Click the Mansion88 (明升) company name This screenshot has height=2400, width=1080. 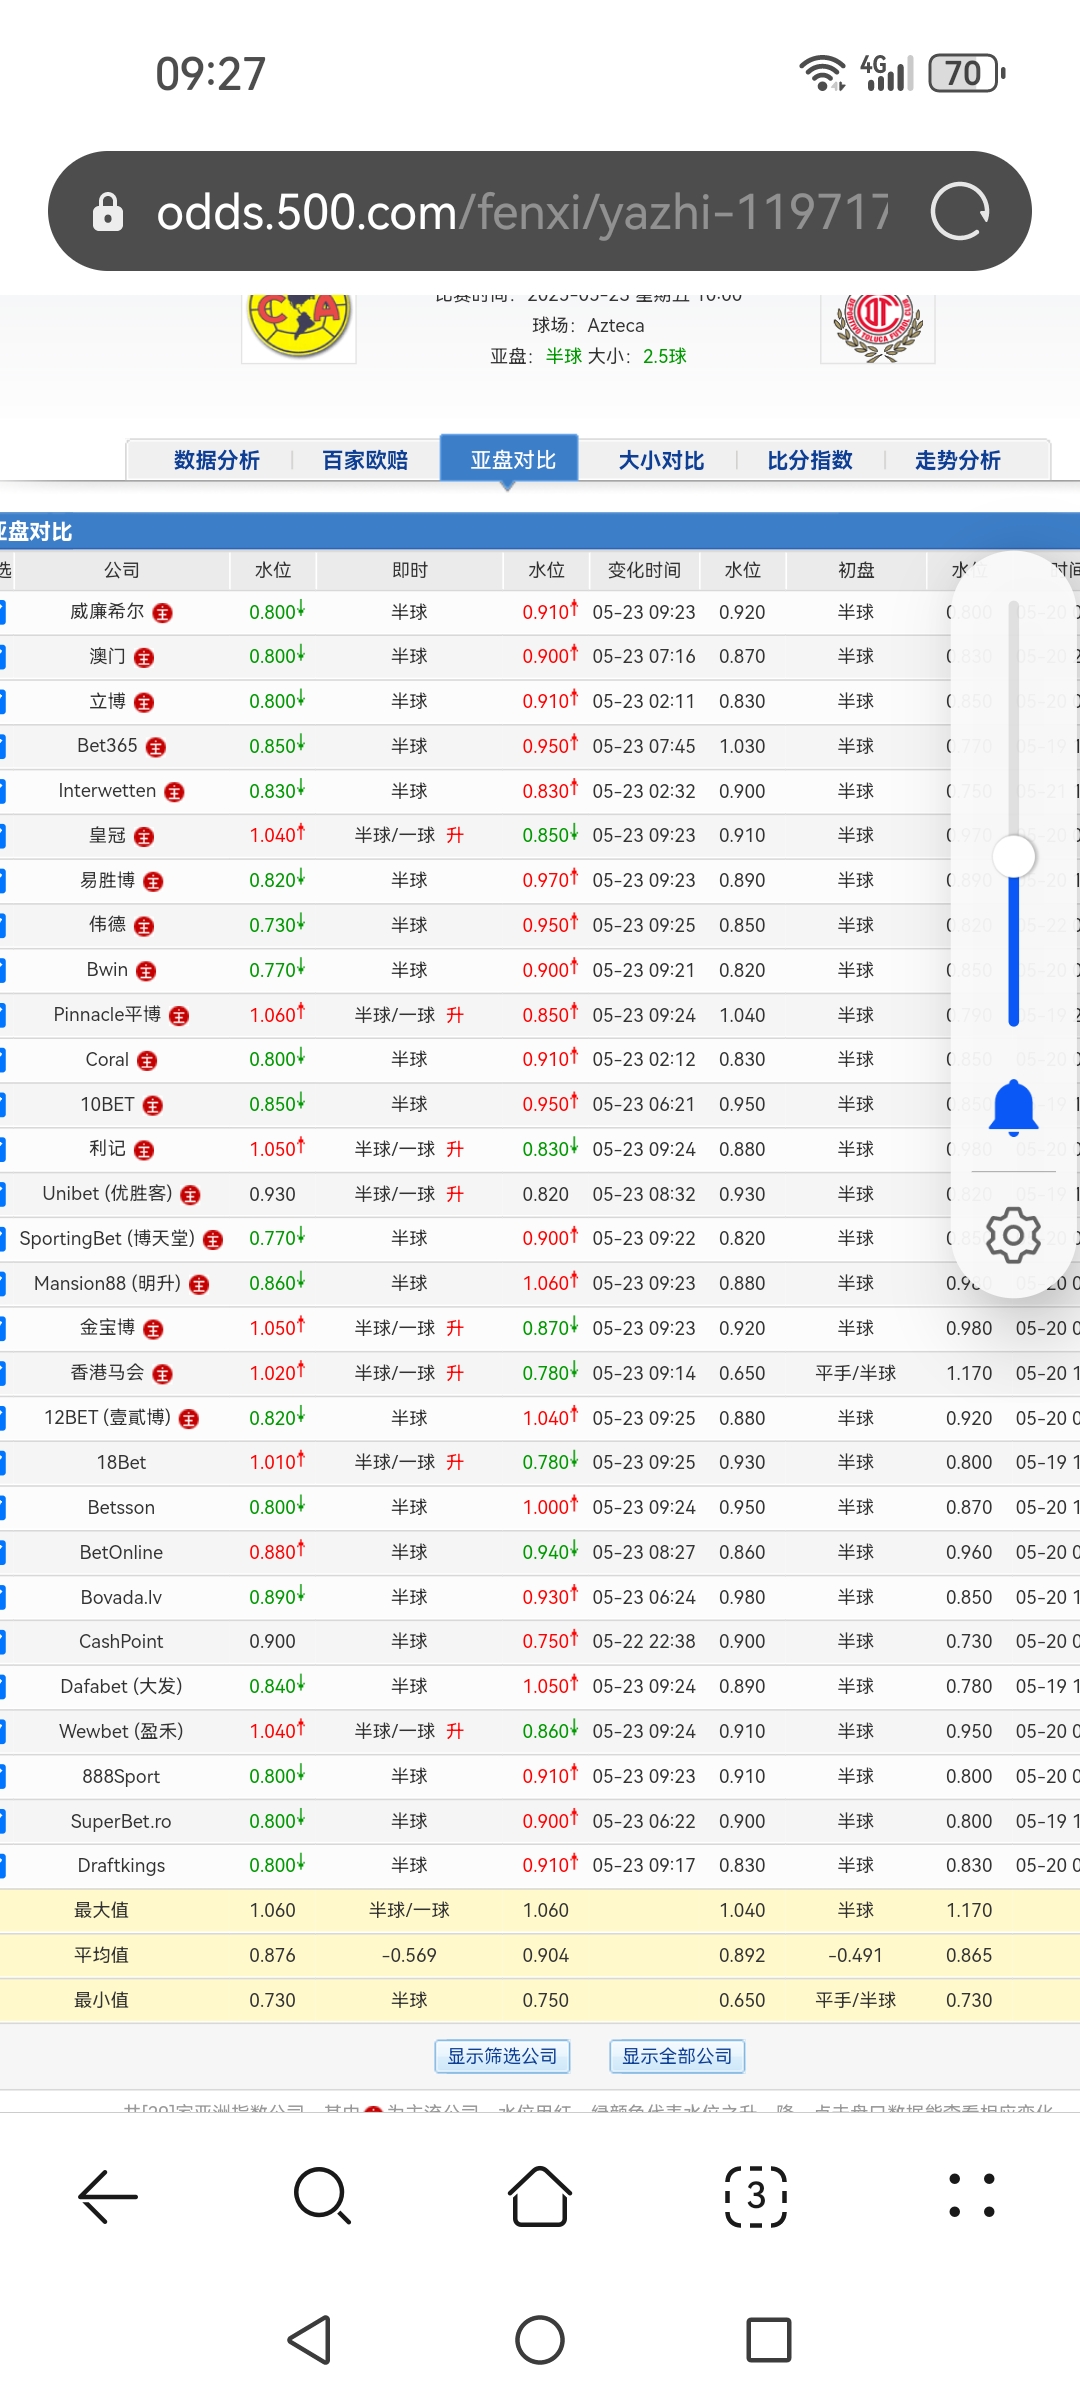(107, 1283)
